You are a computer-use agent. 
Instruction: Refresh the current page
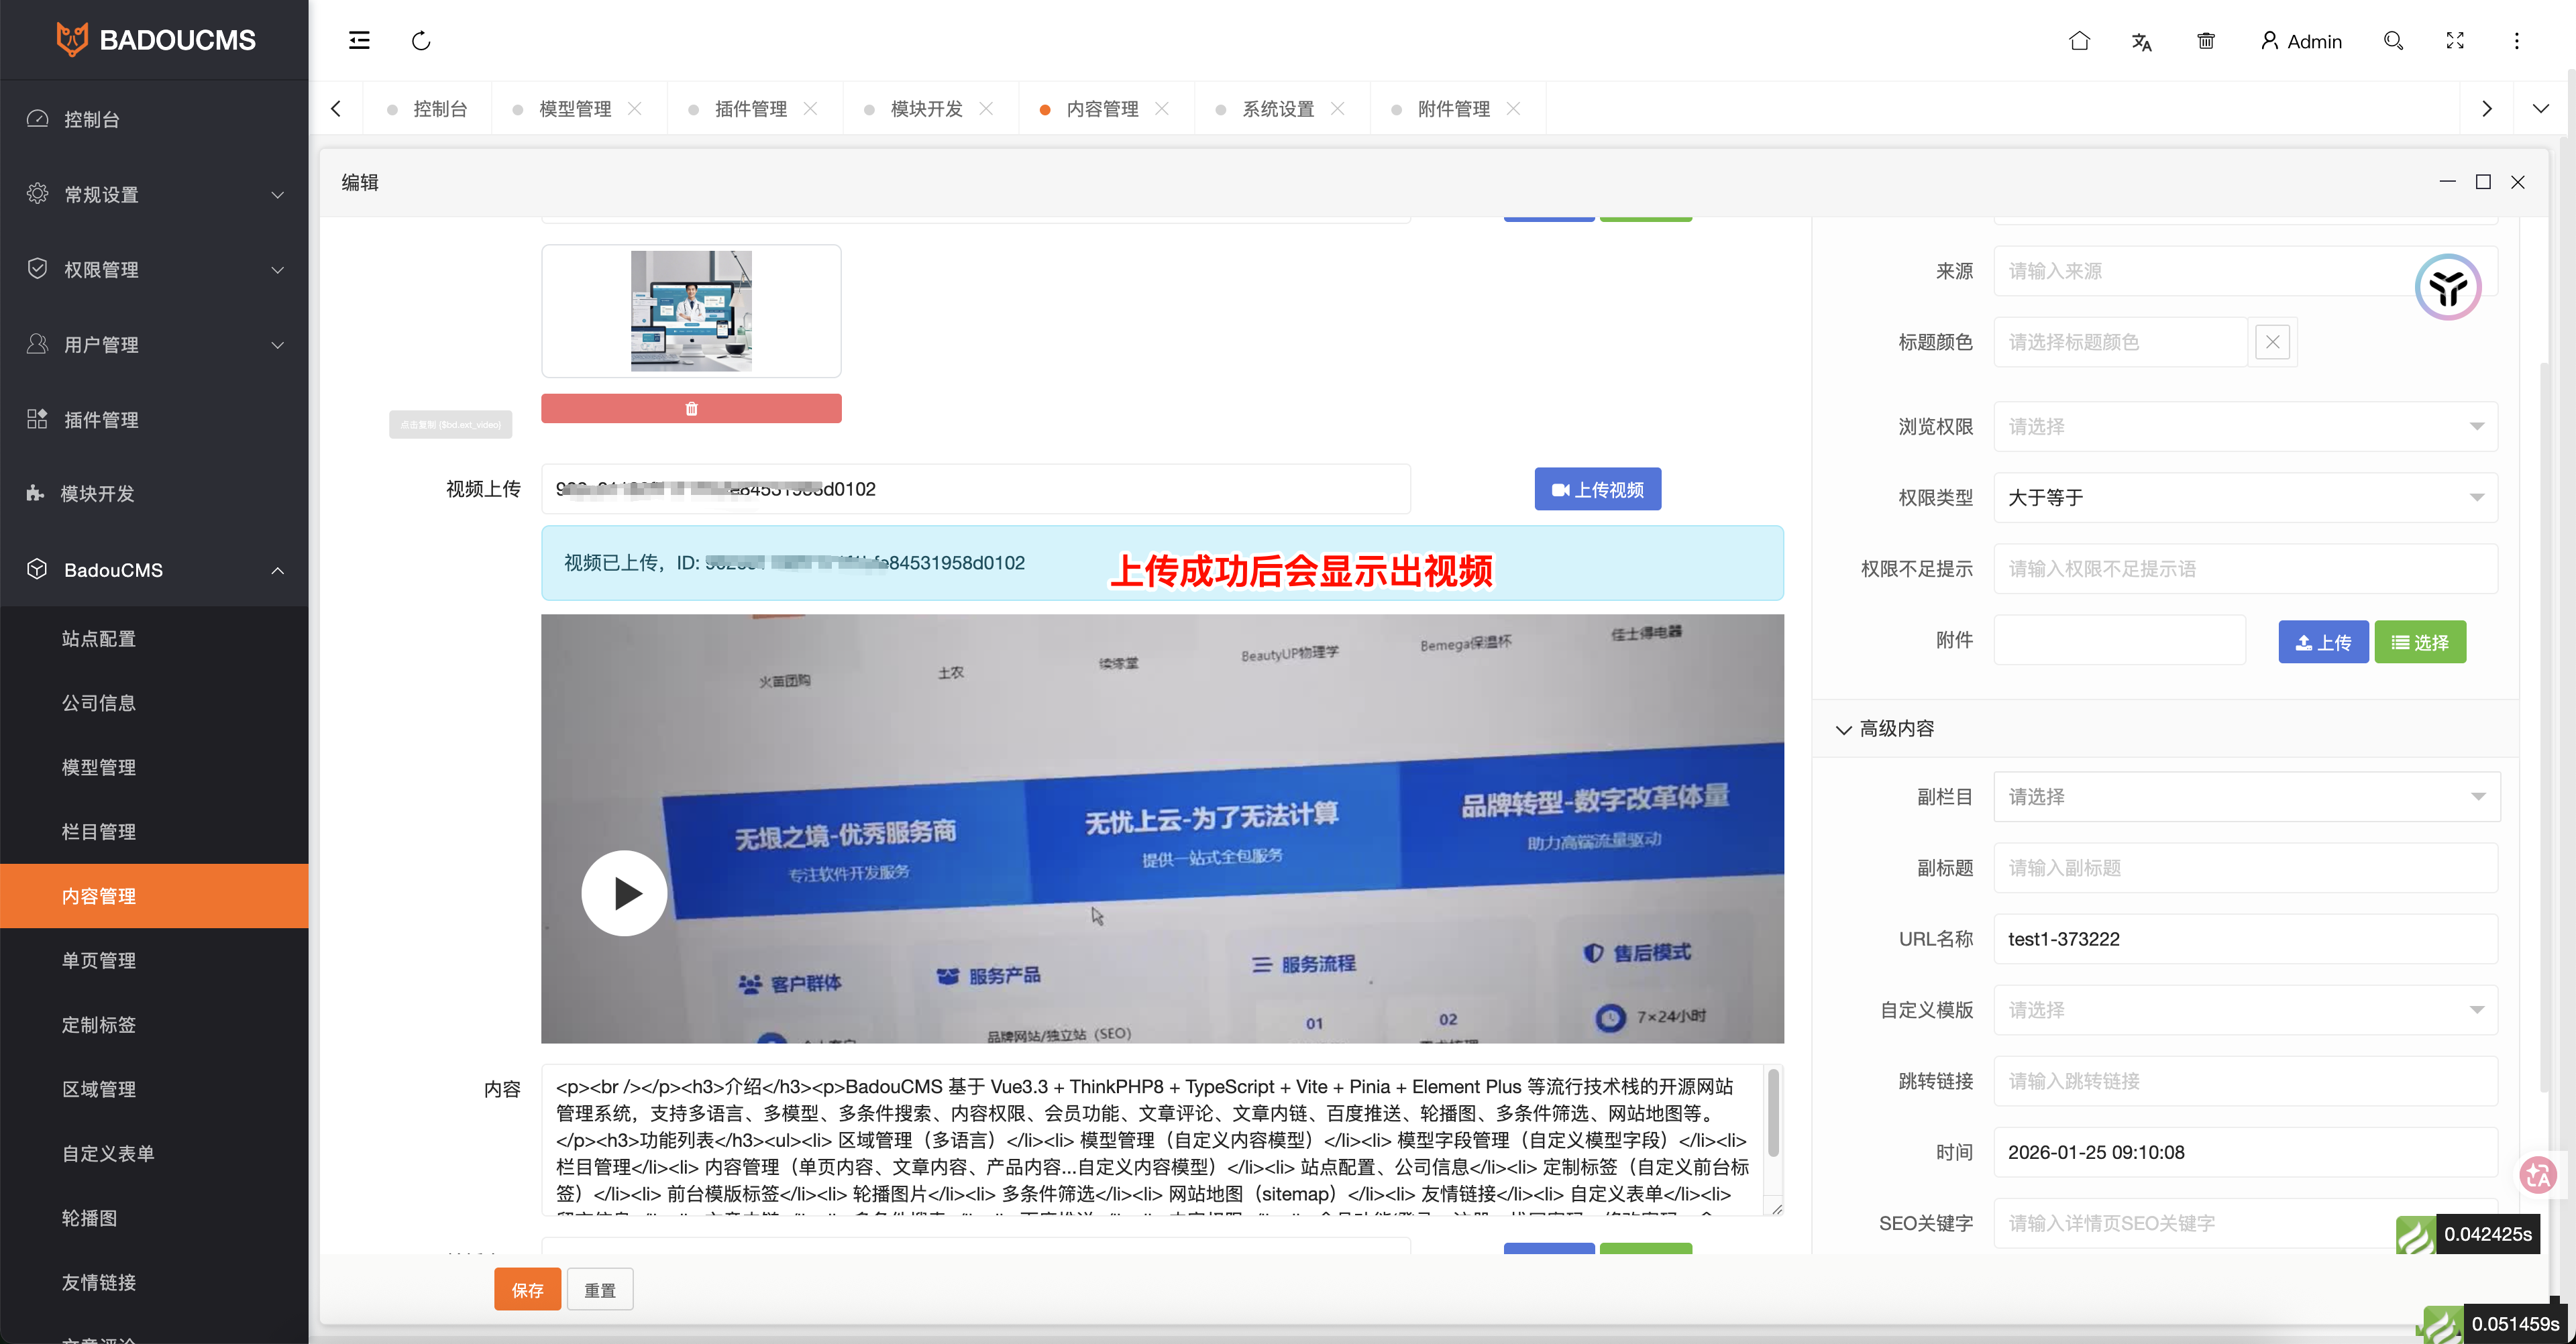click(421, 40)
